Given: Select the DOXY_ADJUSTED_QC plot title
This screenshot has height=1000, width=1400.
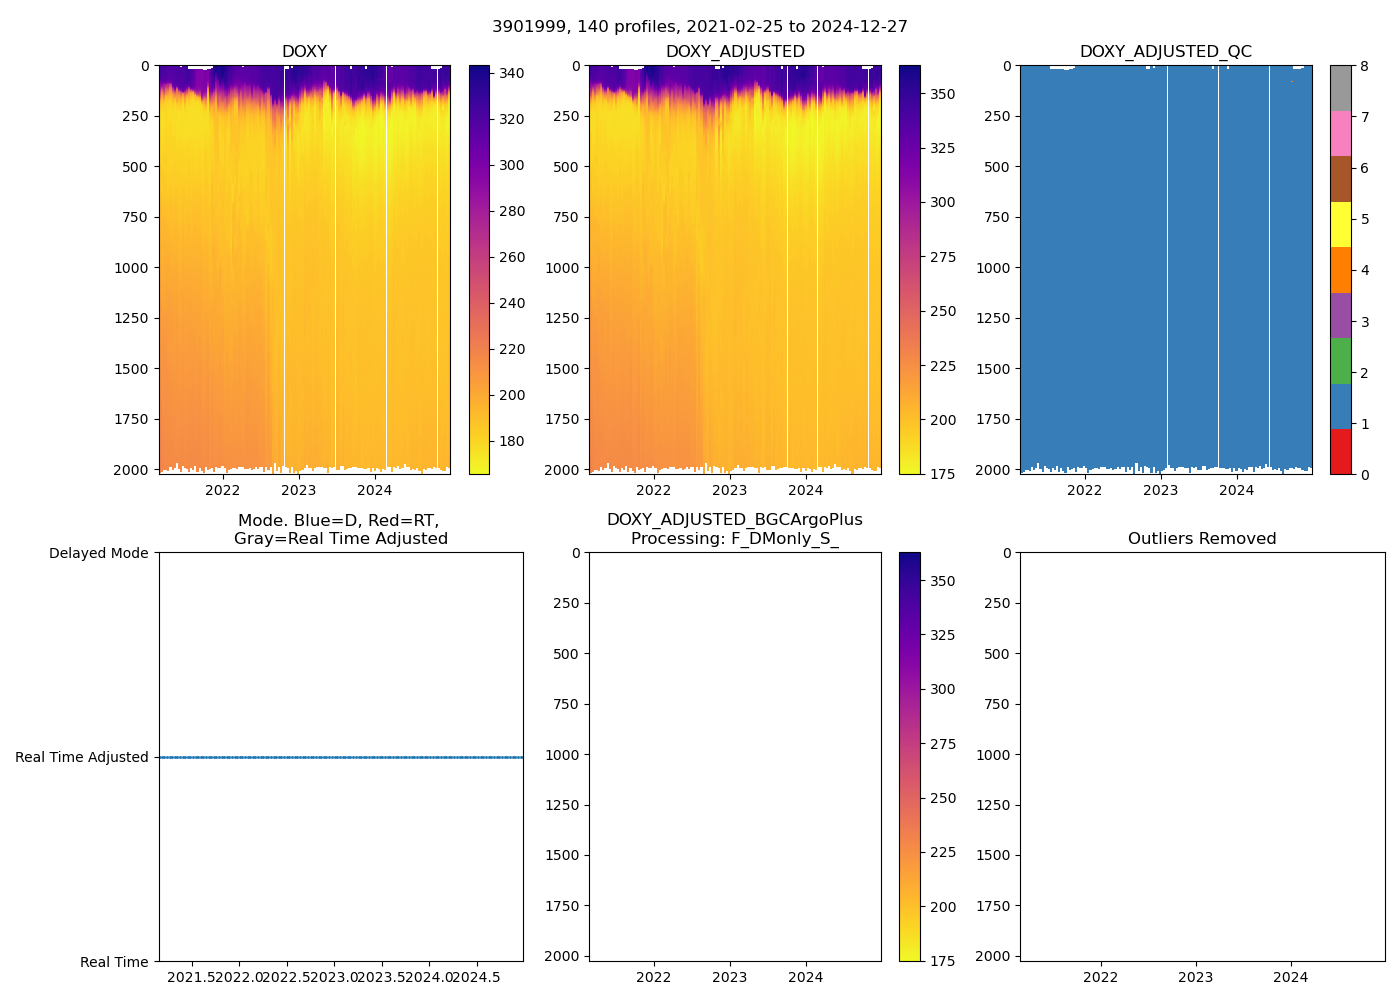Looking at the screenshot, I should click(1165, 51).
